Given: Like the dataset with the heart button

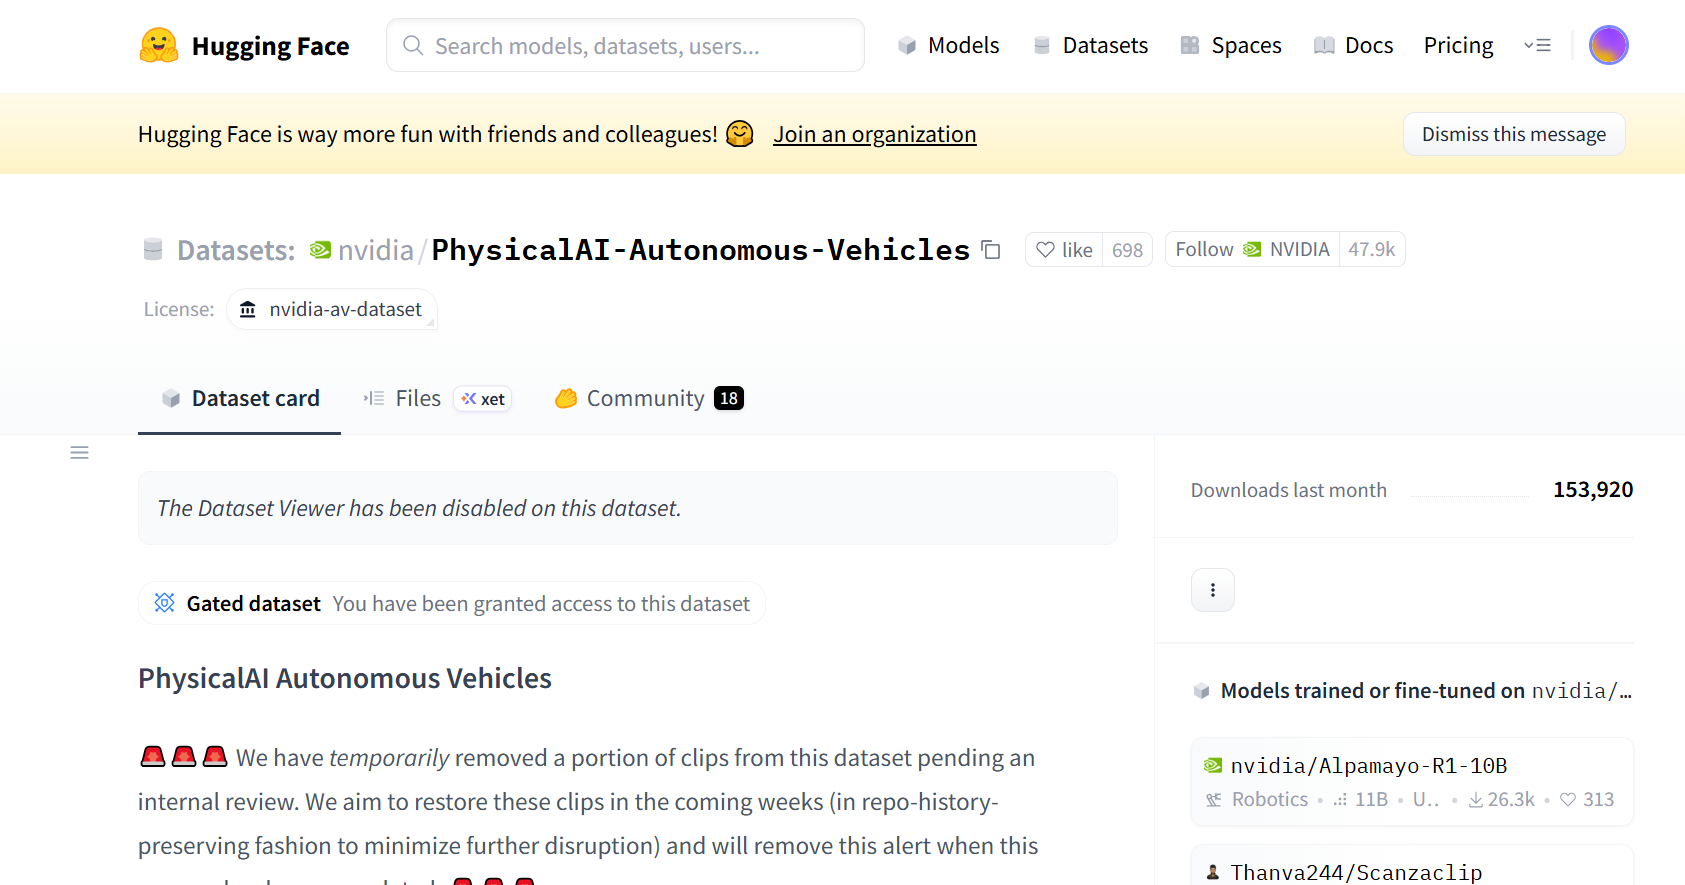Looking at the screenshot, I should click(x=1064, y=250).
